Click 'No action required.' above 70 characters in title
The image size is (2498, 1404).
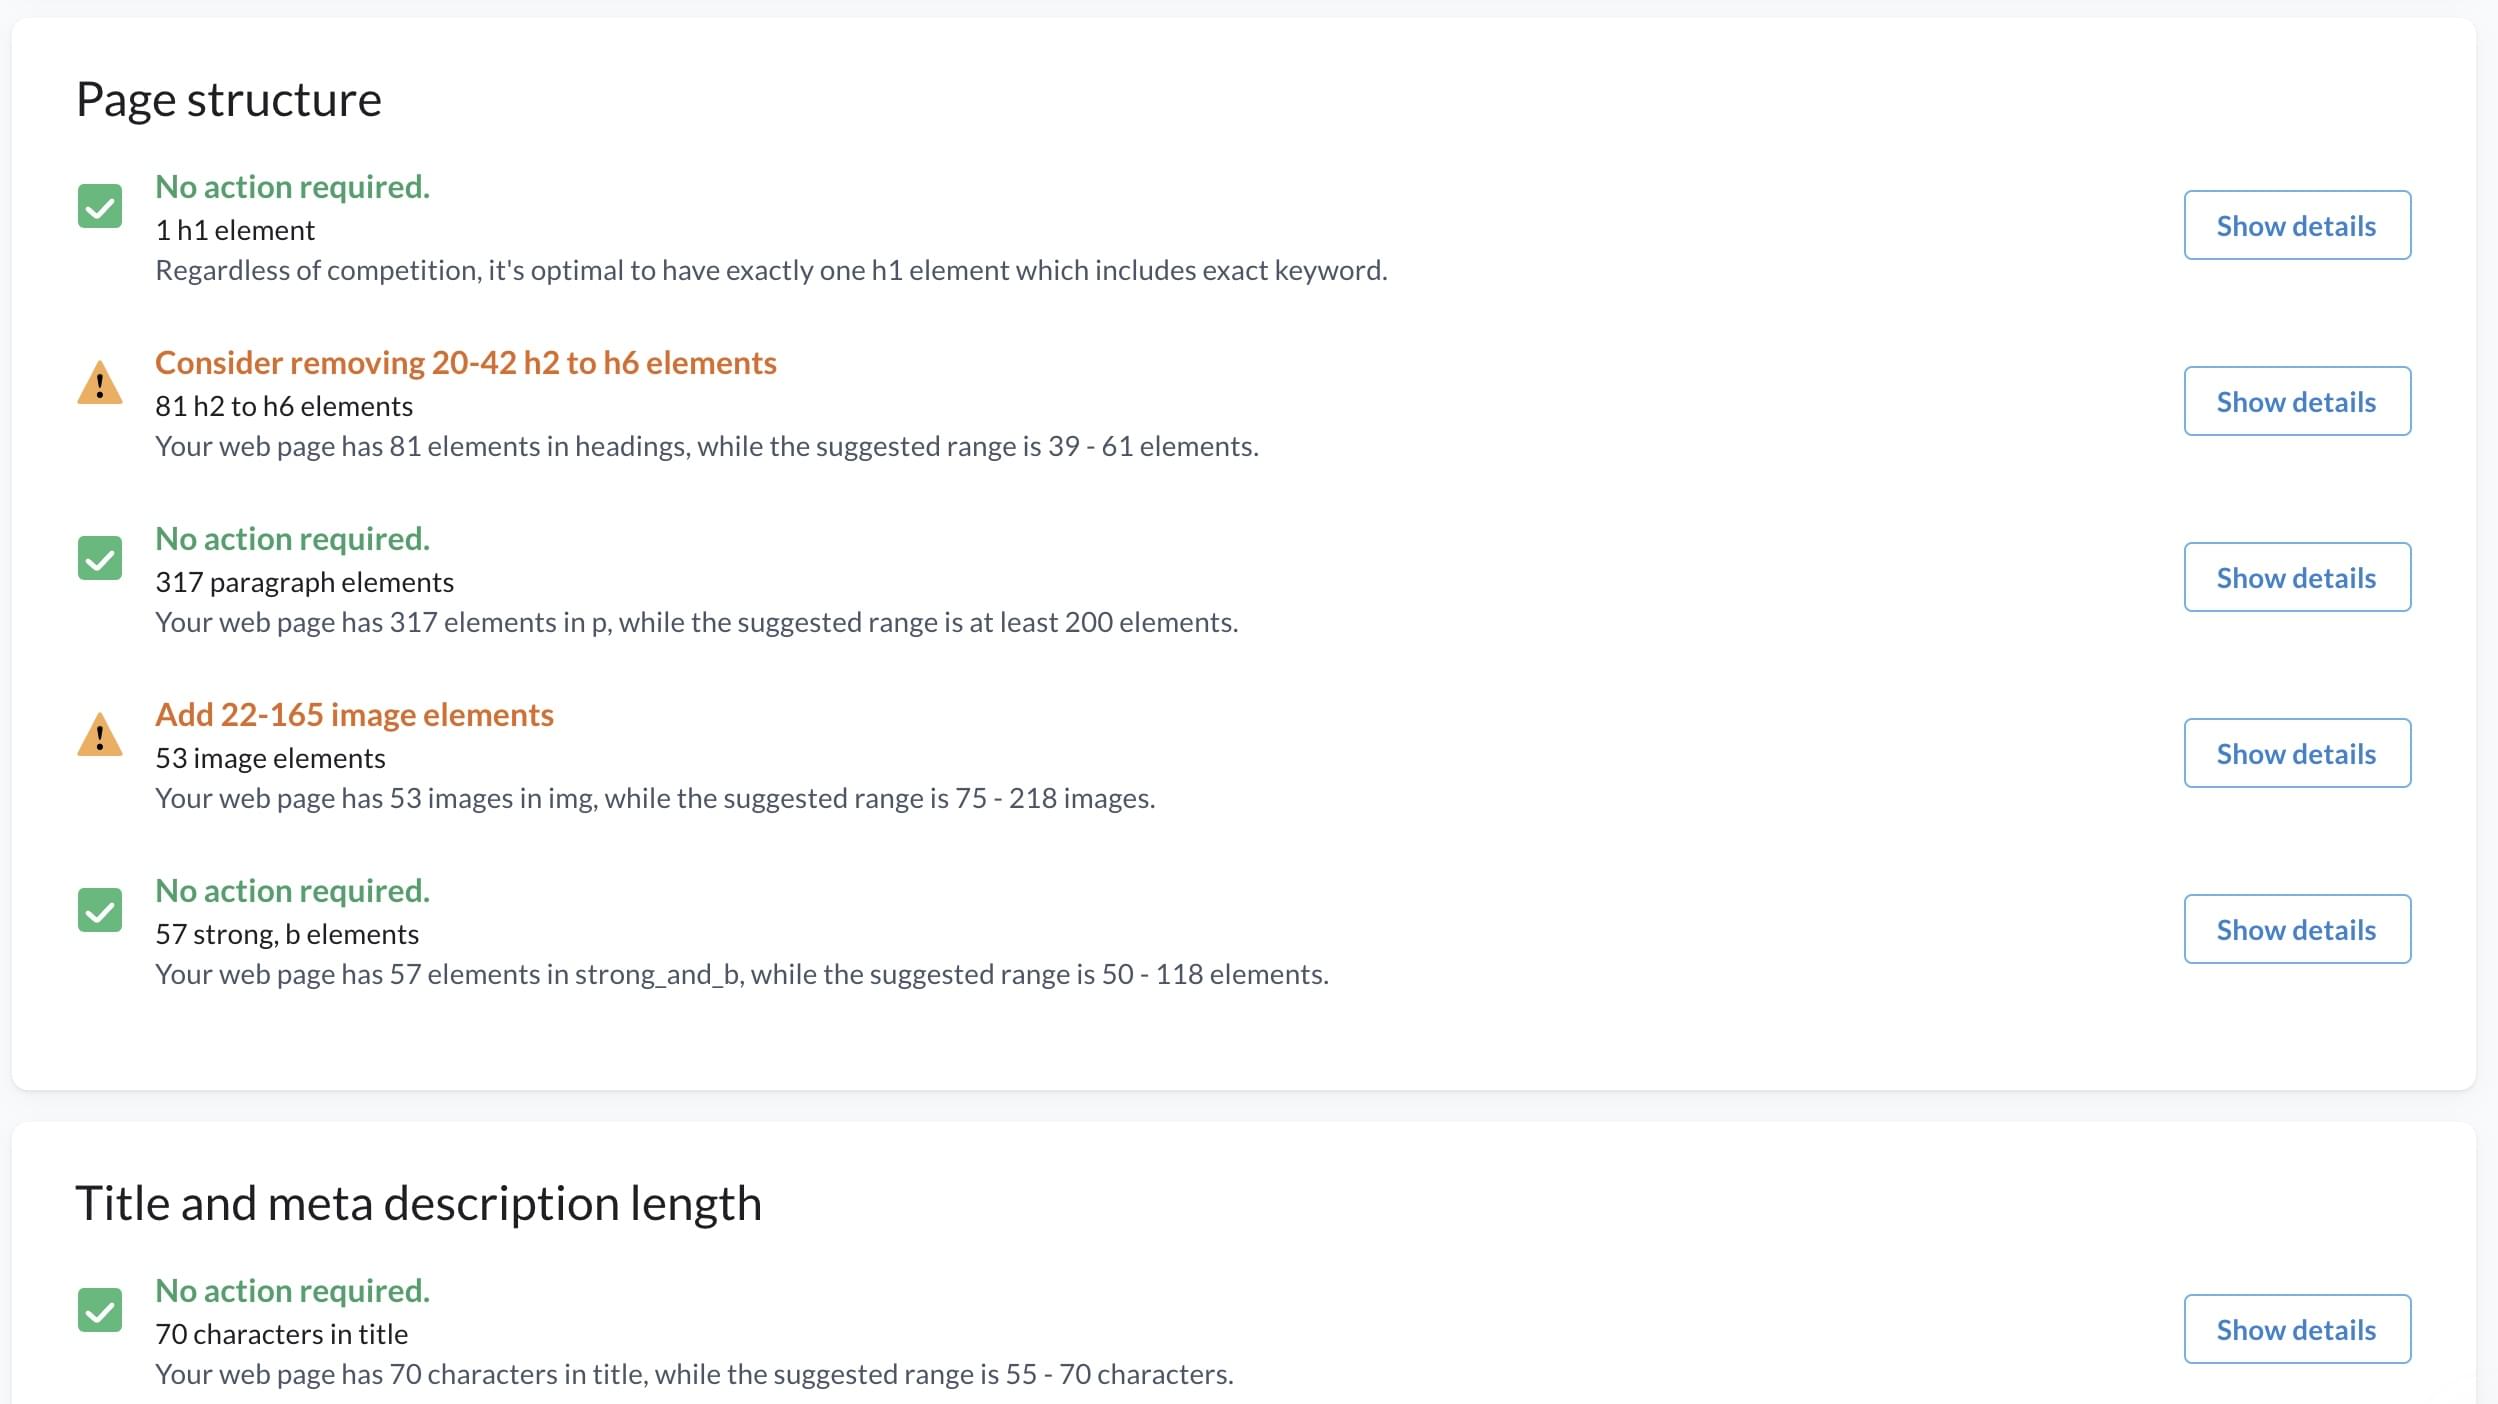tap(292, 1290)
